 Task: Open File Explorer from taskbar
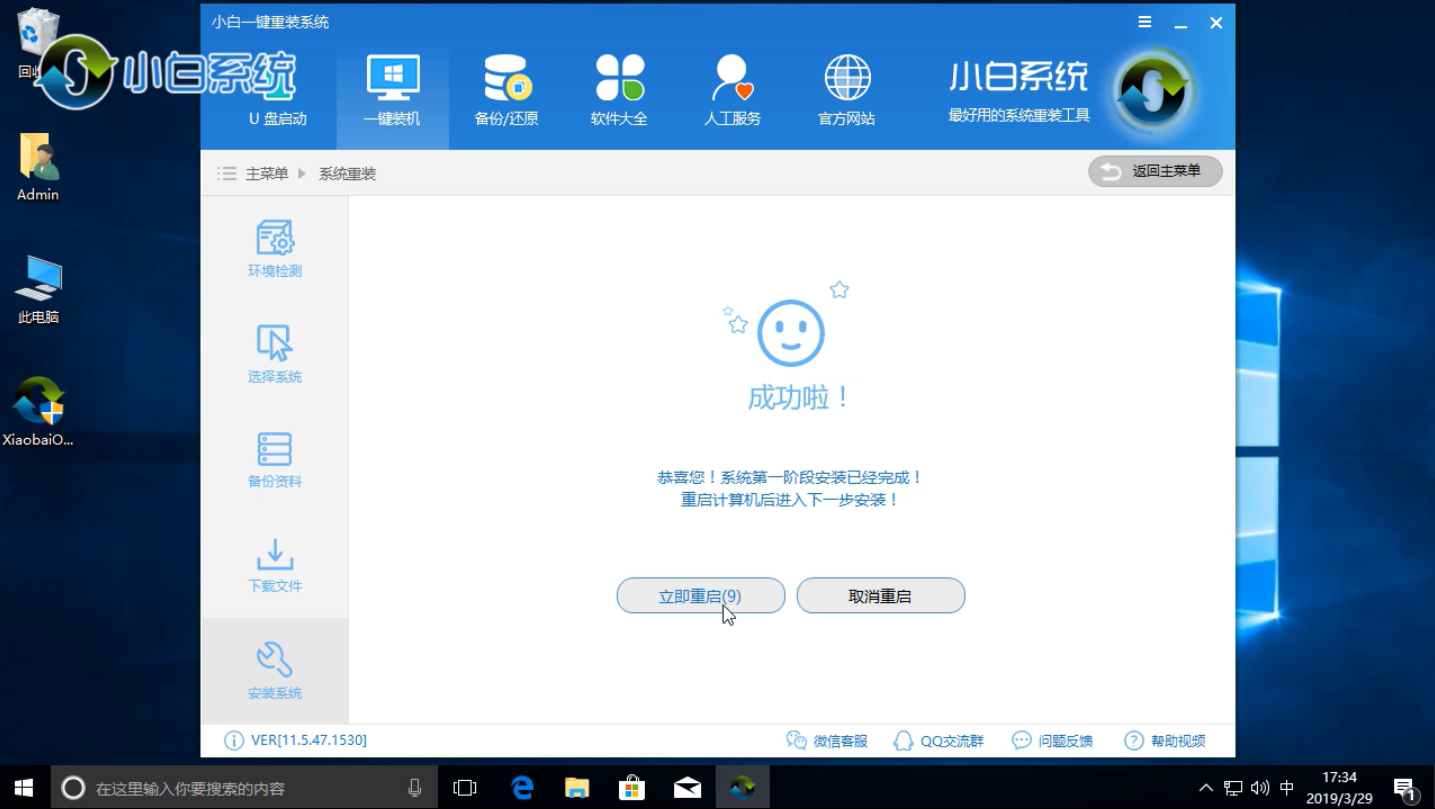pos(577,788)
